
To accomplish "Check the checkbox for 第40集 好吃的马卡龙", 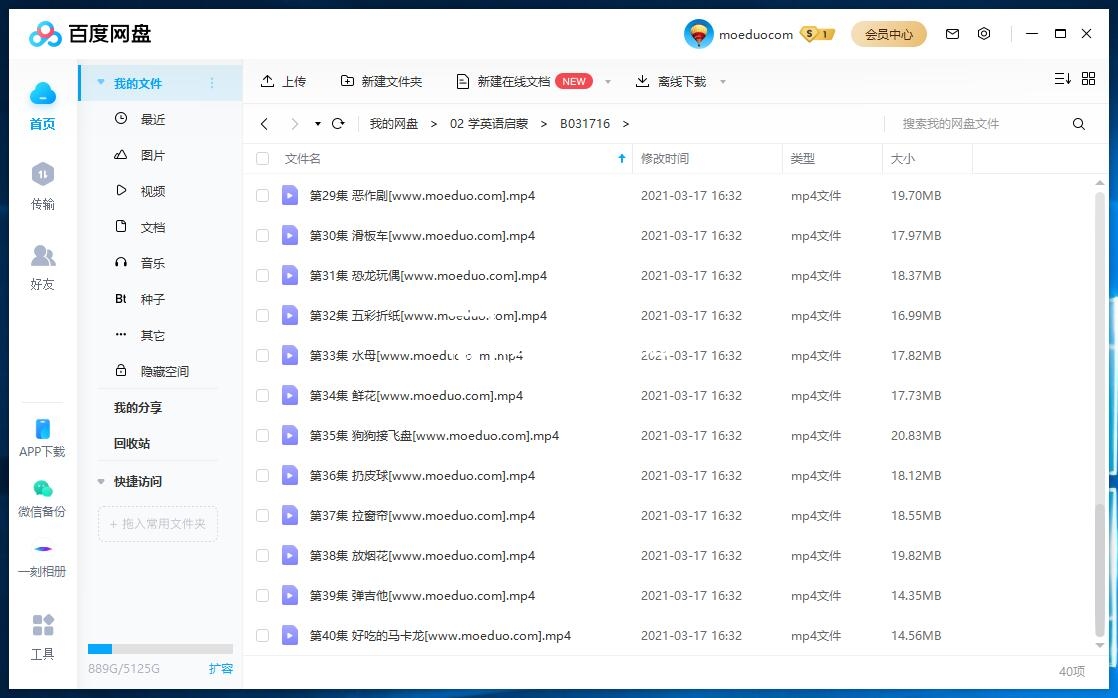I will [x=262, y=635].
